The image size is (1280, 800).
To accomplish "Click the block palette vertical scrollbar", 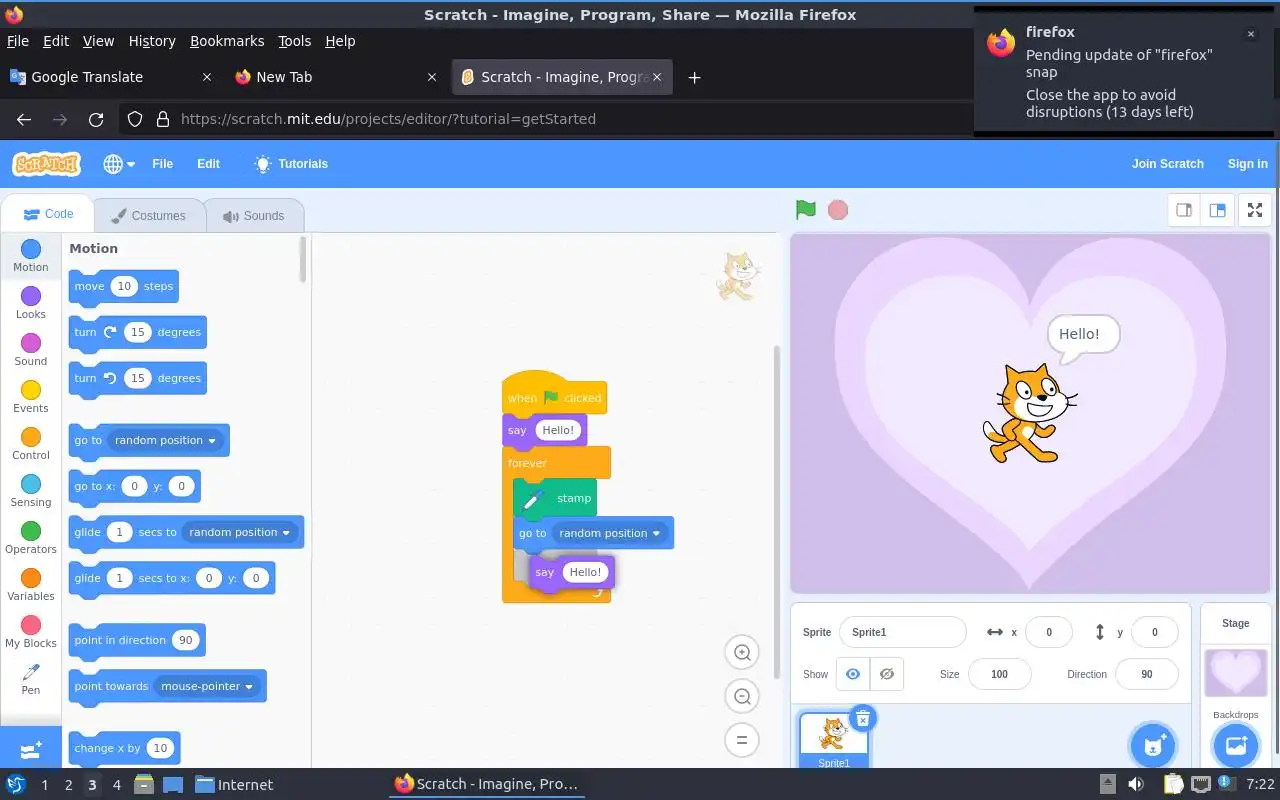I will point(303,260).
